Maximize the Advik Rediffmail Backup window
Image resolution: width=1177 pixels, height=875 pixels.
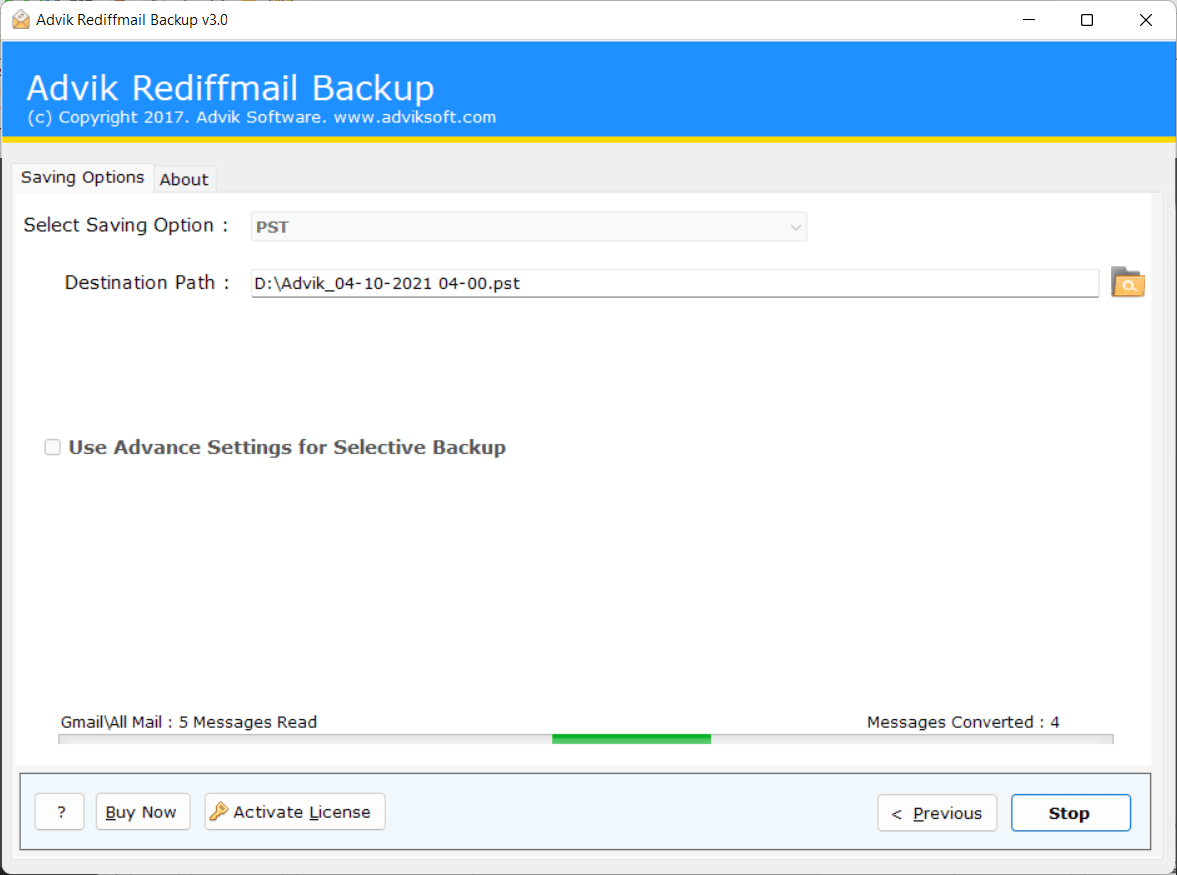click(1086, 20)
